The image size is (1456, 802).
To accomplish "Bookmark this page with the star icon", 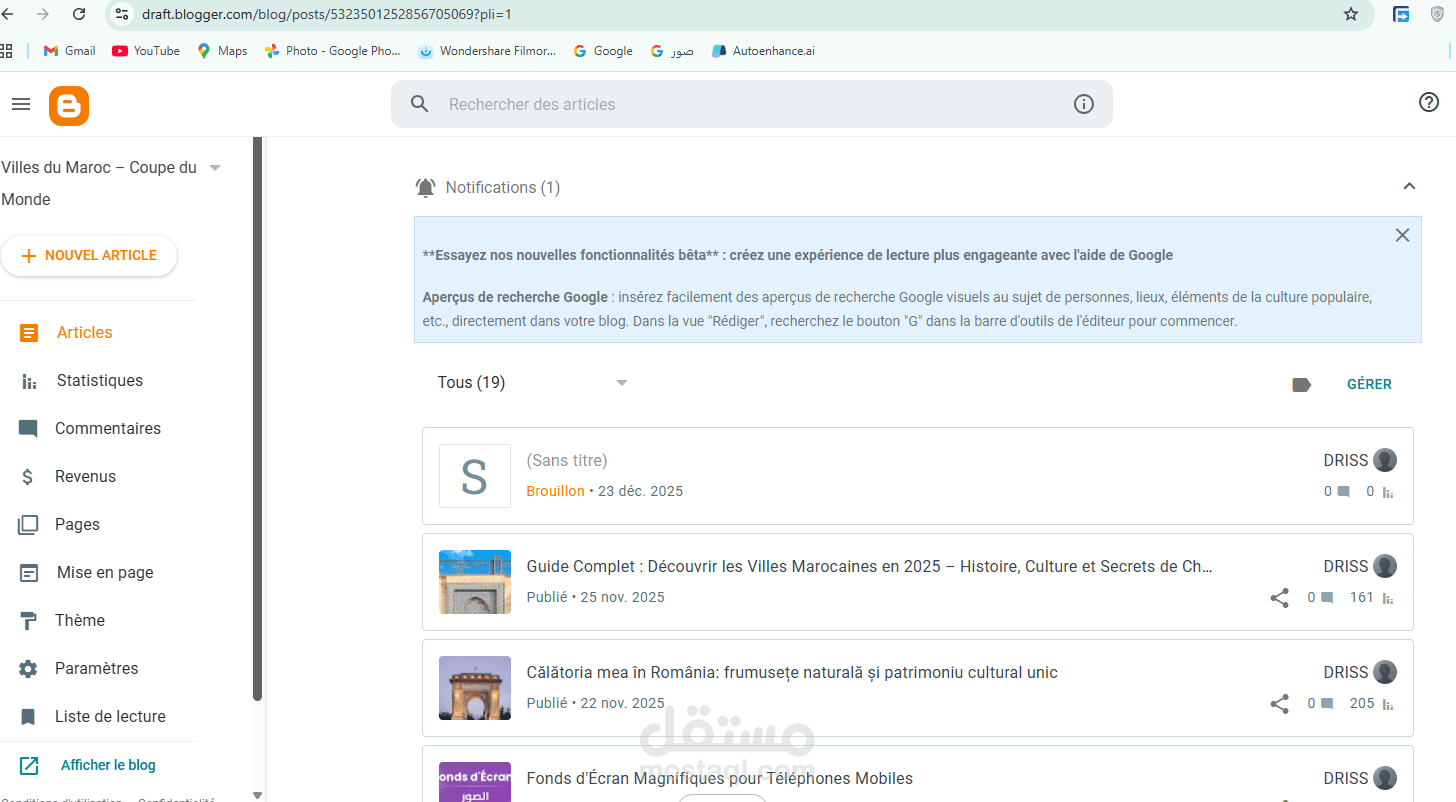I will (1351, 14).
